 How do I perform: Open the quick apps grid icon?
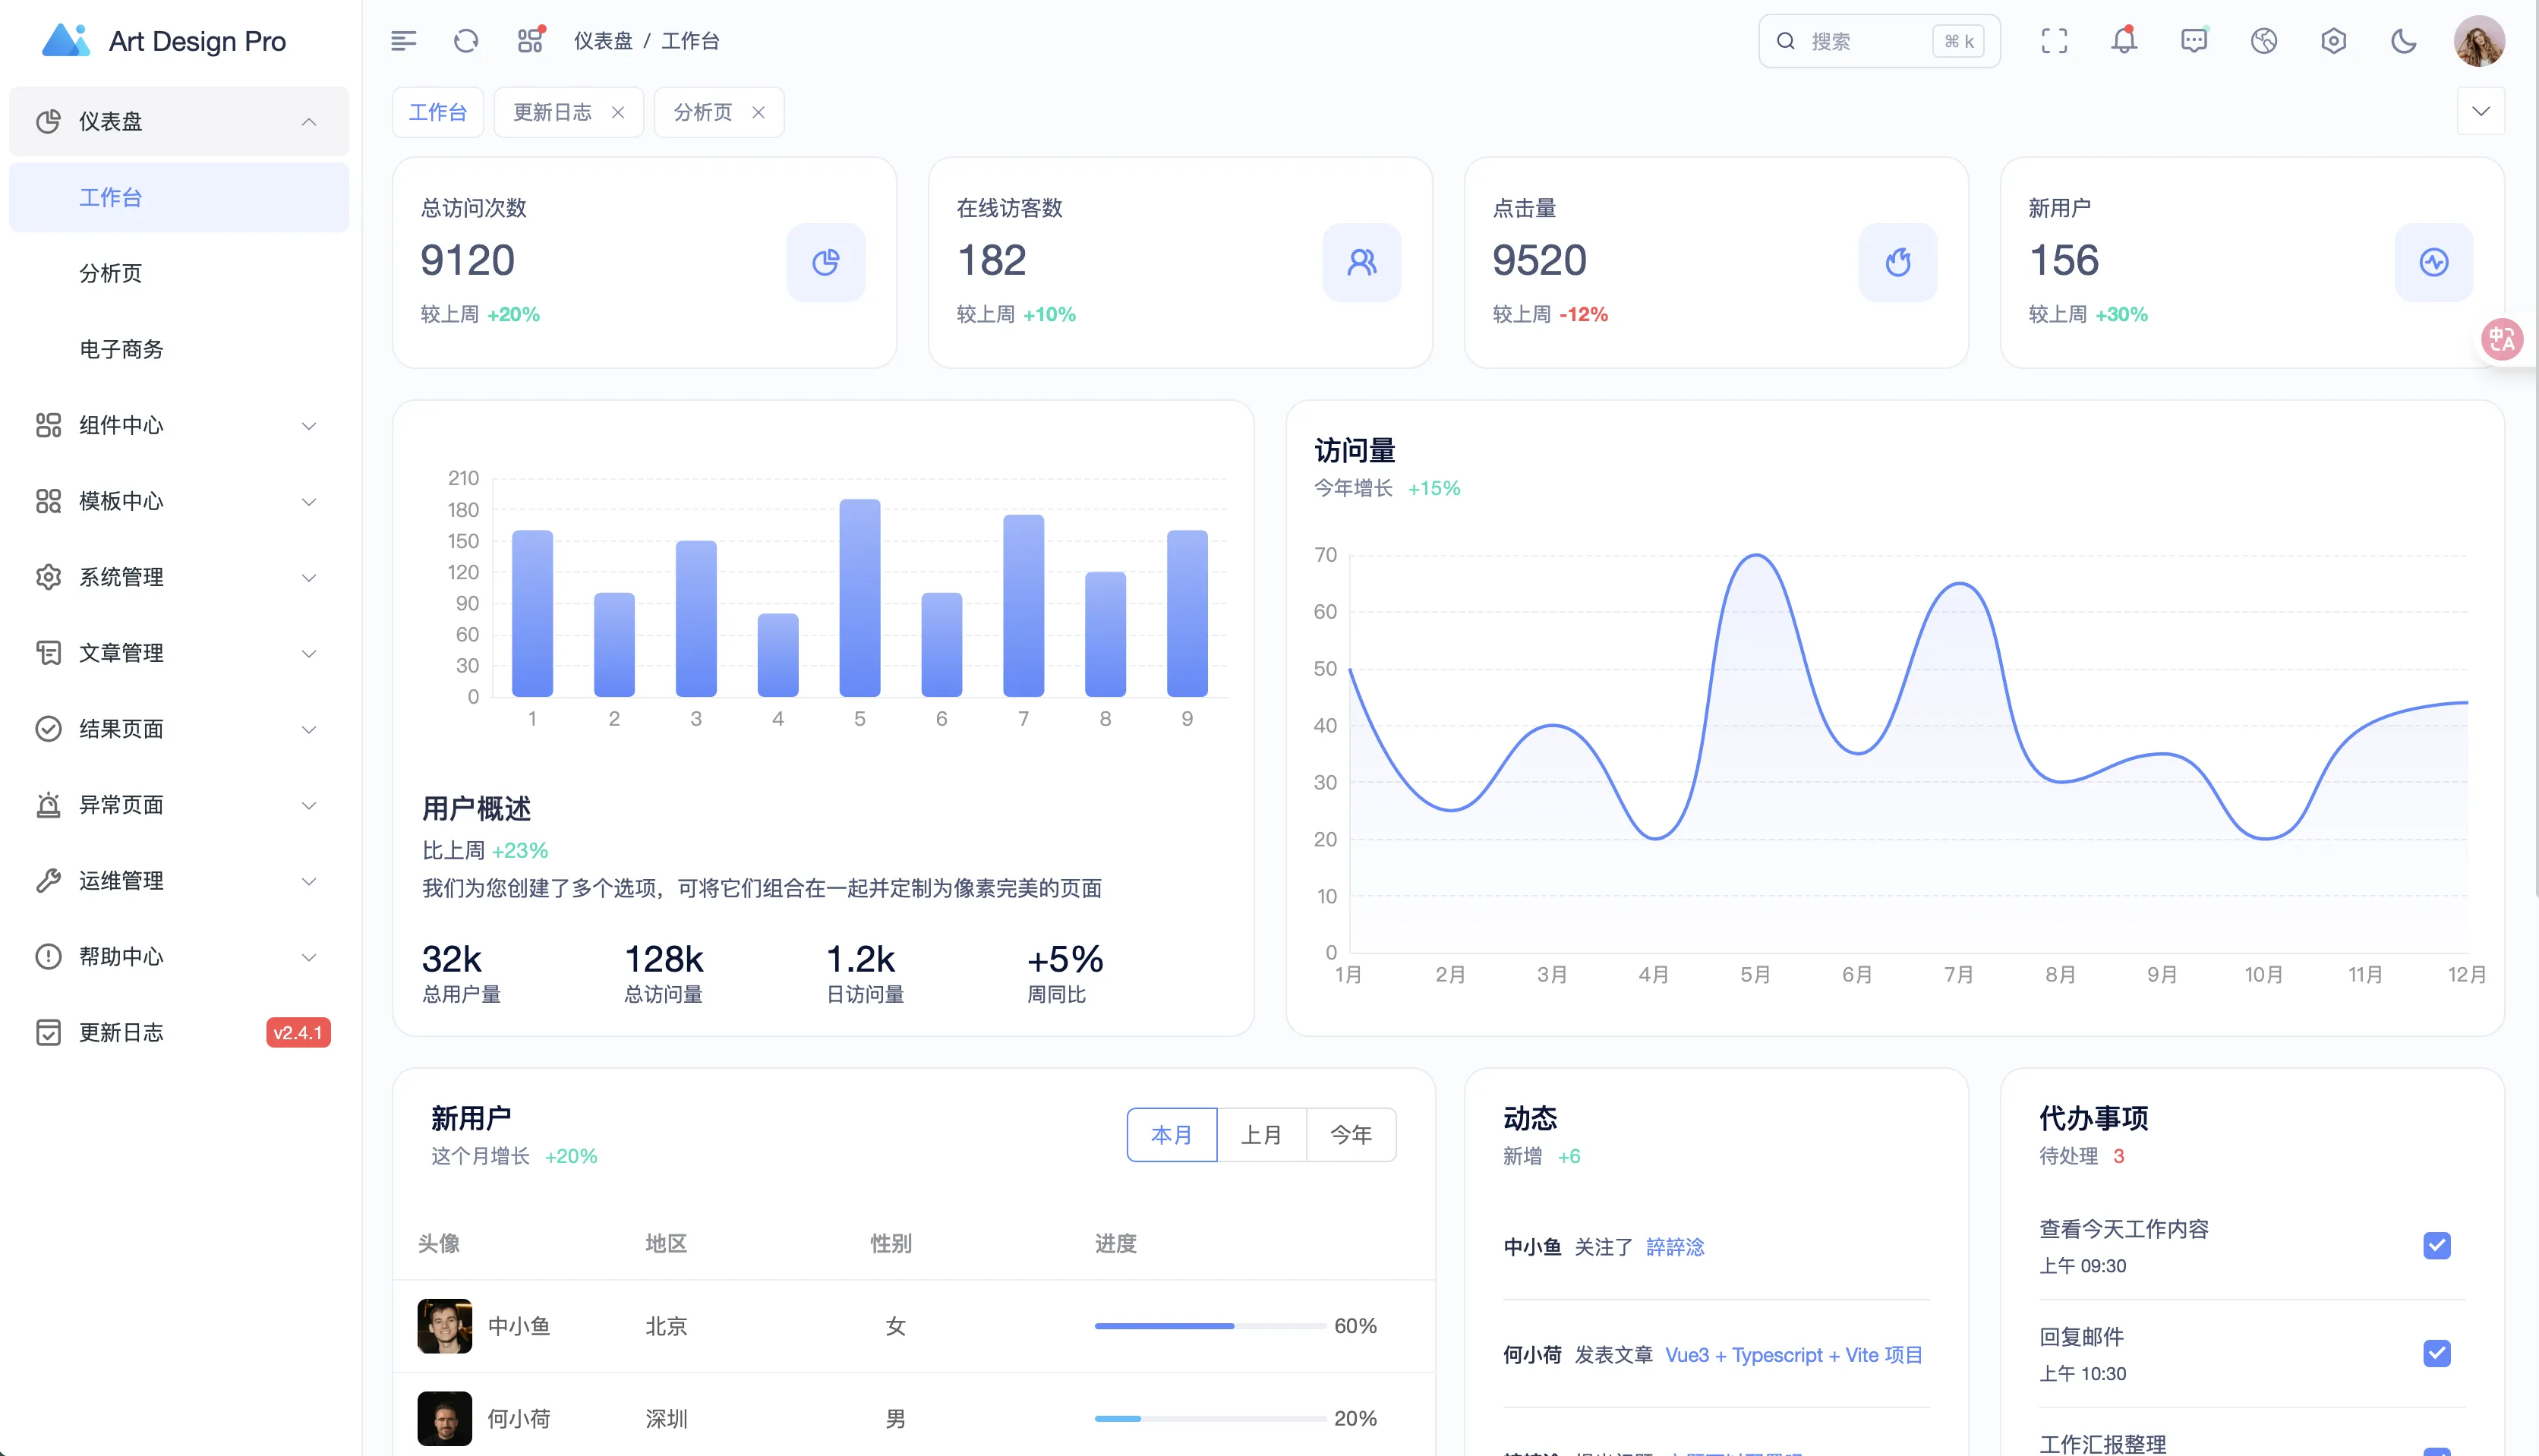click(530, 41)
